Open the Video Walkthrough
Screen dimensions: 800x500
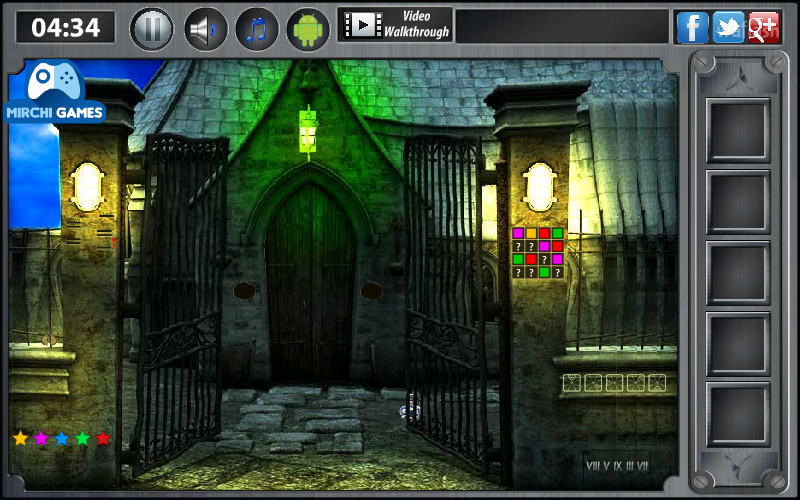[394, 24]
